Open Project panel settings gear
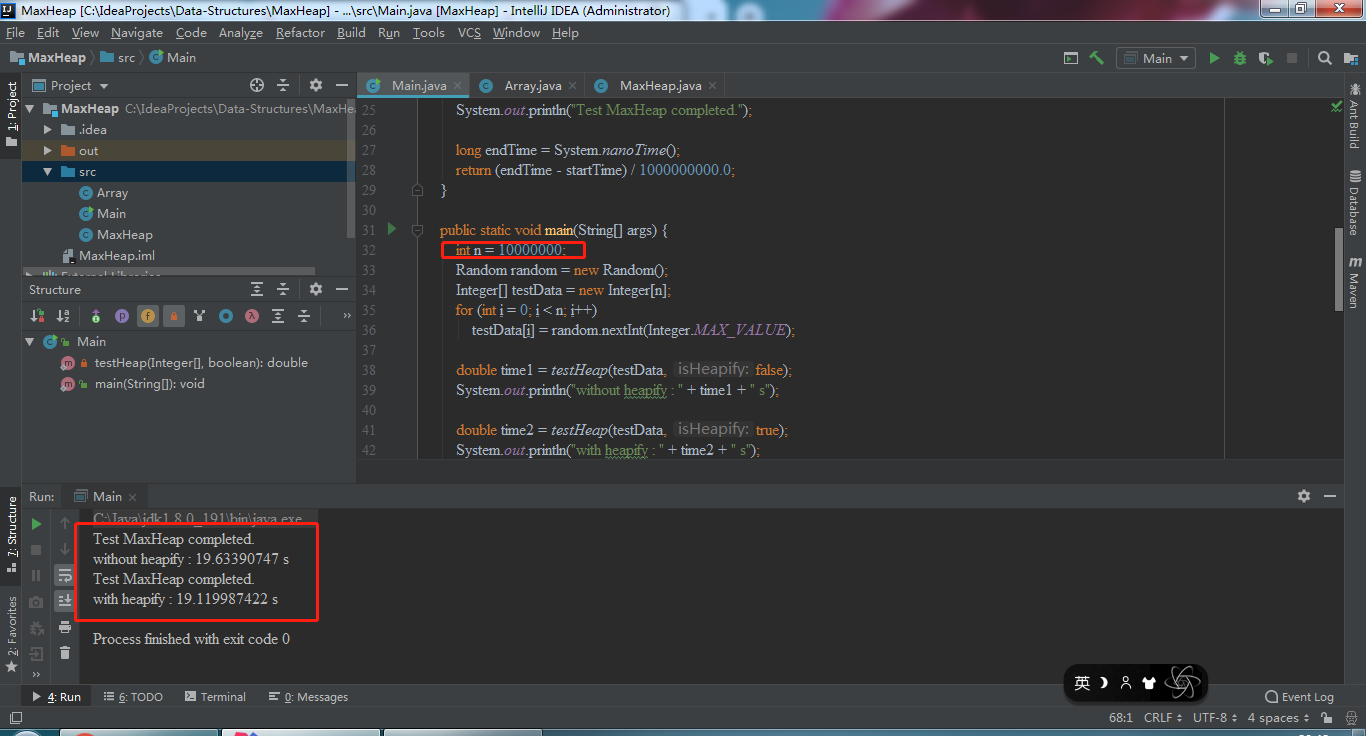 tap(316, 85)
